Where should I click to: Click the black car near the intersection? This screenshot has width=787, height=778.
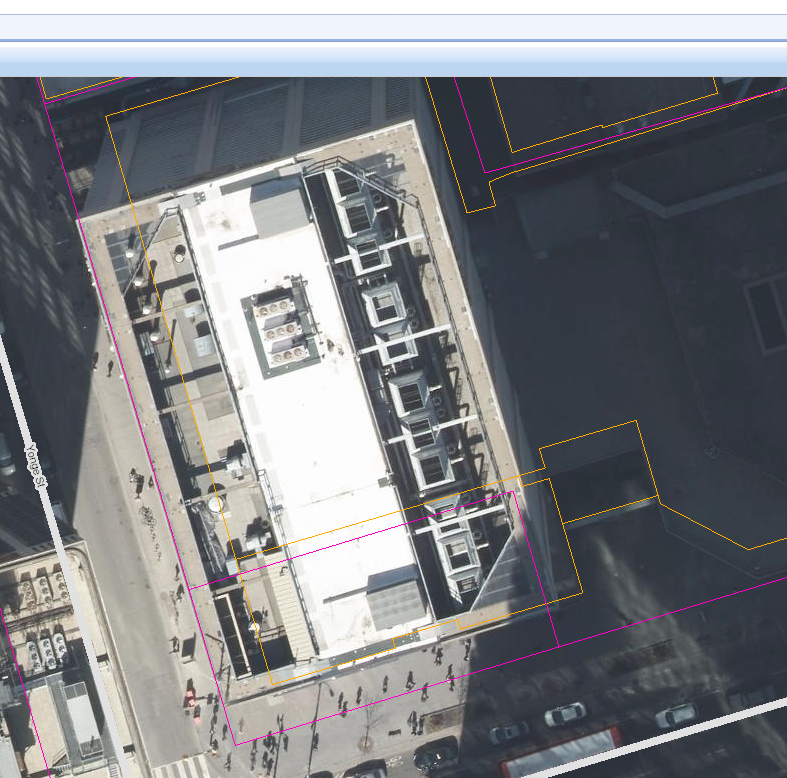tap(435, 753)
